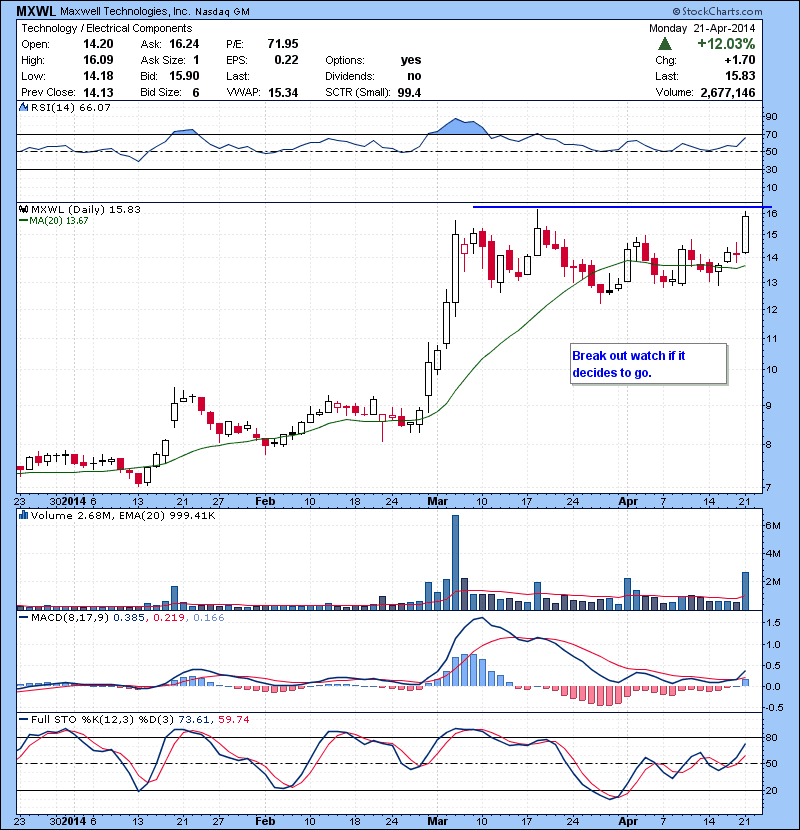800x830 pixels.
Task: Click the Bid price 15.90
Action: [184, 76]
